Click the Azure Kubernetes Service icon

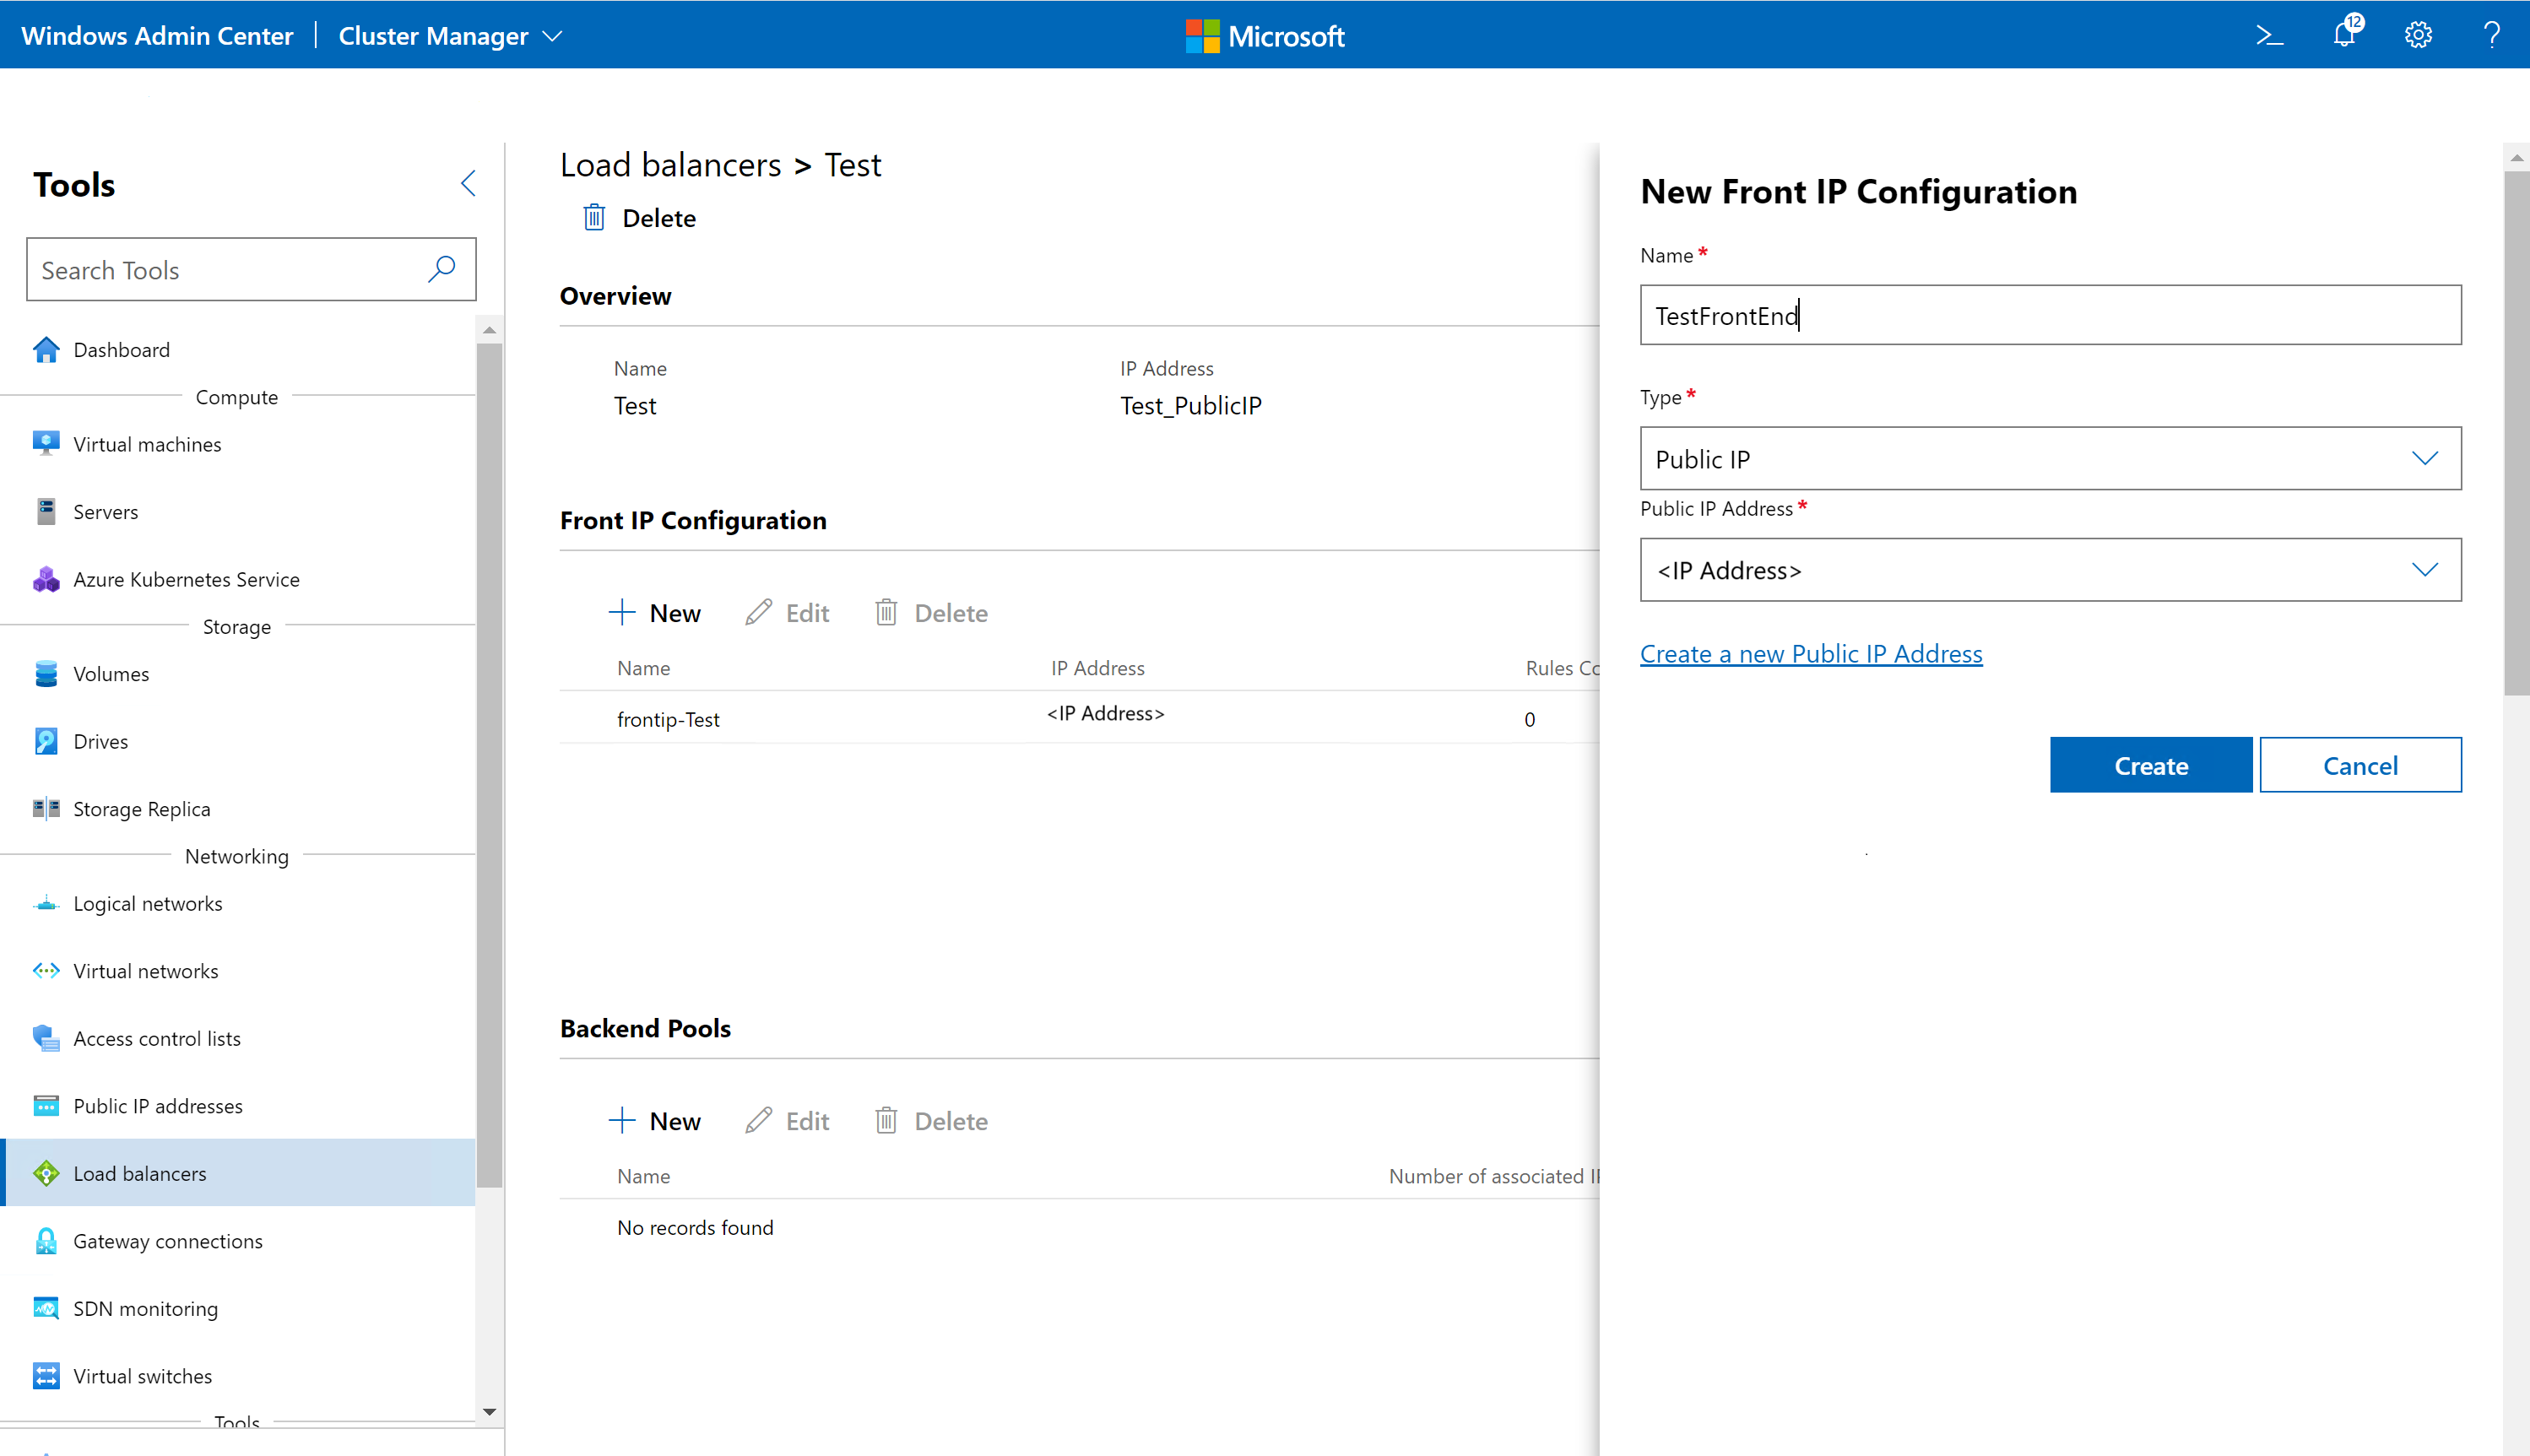point(46,579)
